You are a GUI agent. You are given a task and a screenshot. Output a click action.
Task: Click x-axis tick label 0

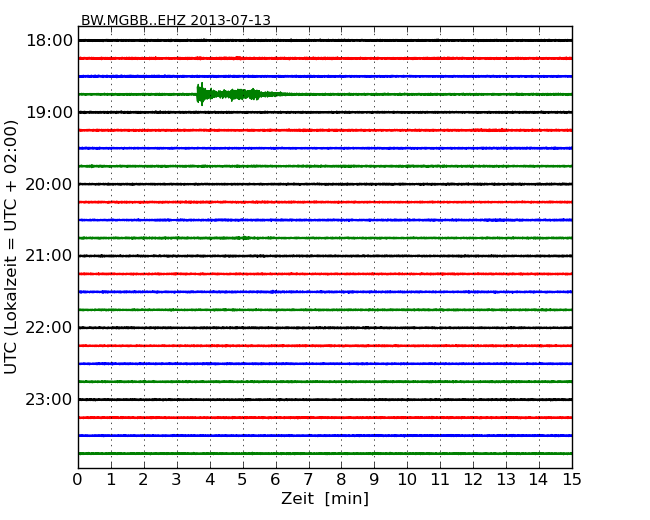click(x=78, y=480)
